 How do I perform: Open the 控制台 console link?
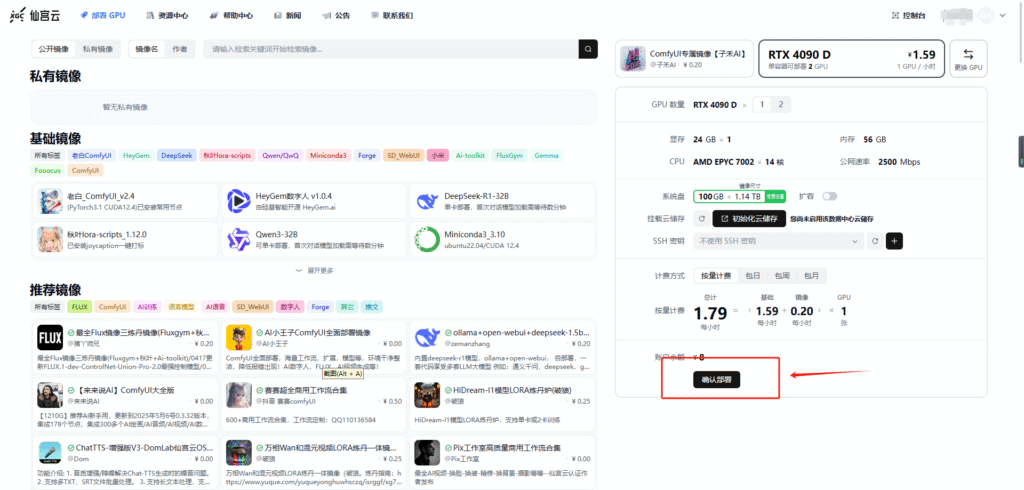pos(908,15)
